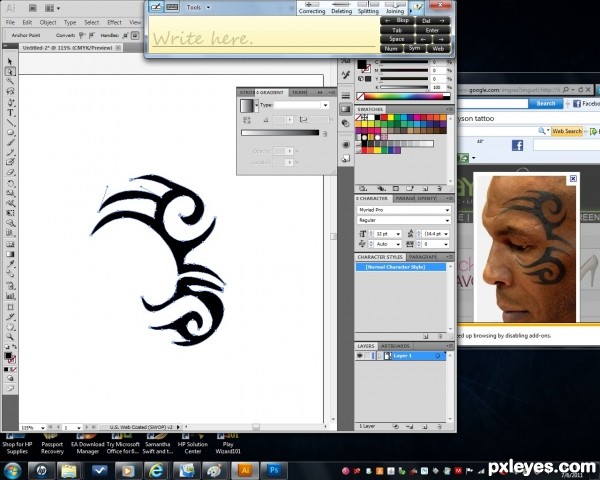Click the Enter key in input panel
Image resolution: width=600 pixels, height=480 pixels.
432,30
